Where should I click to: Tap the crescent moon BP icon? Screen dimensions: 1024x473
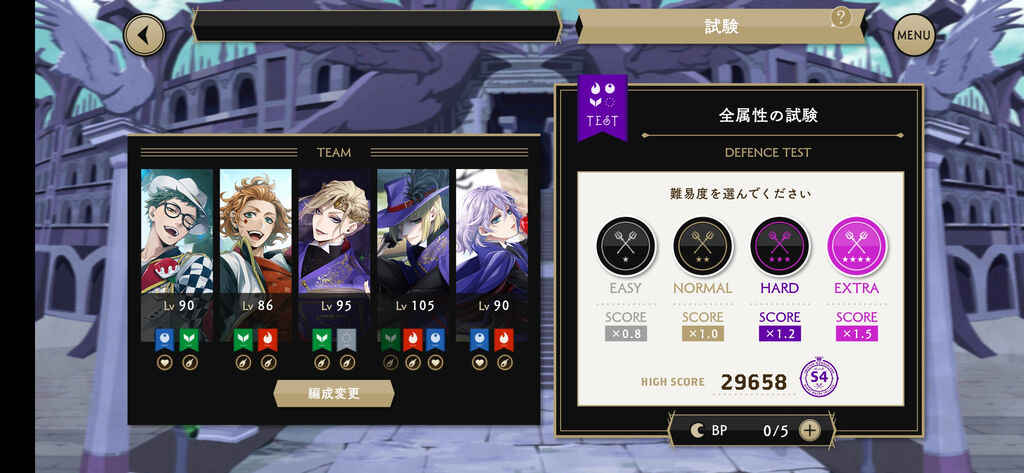[x=697, y=431]
